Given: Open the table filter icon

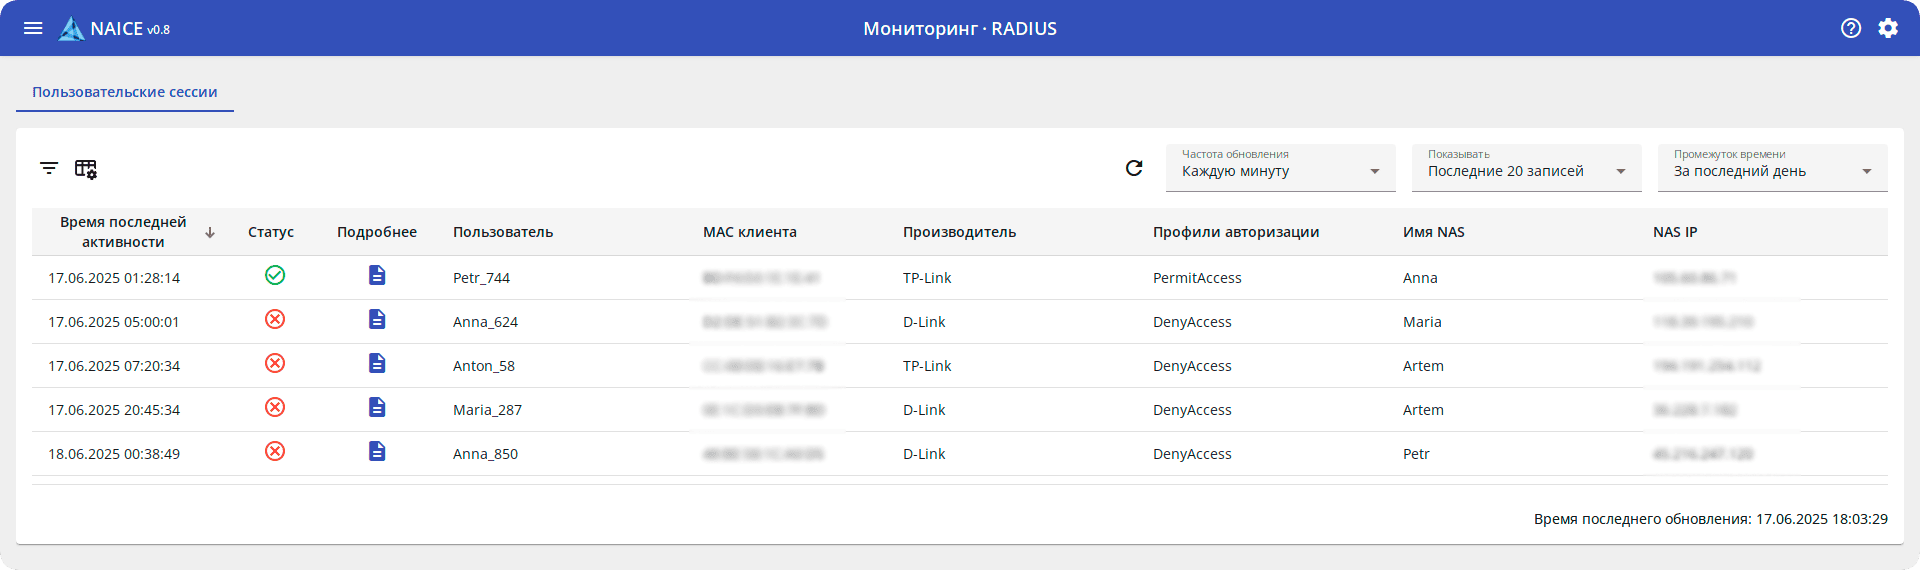Looking at the screenshot, I should (49, 168).
